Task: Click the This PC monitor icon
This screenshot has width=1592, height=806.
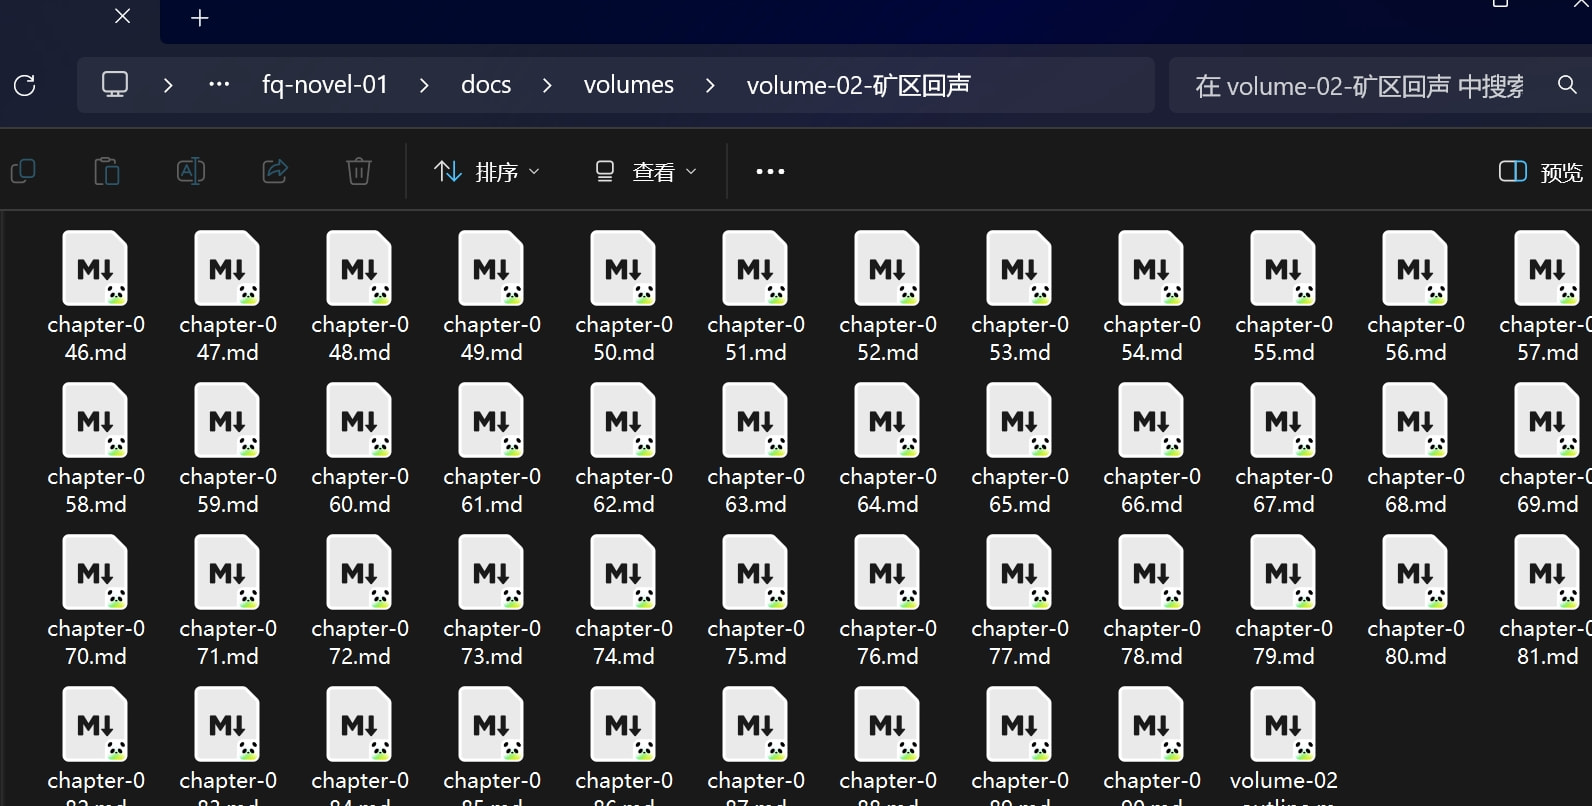Action: coord(115,84)
